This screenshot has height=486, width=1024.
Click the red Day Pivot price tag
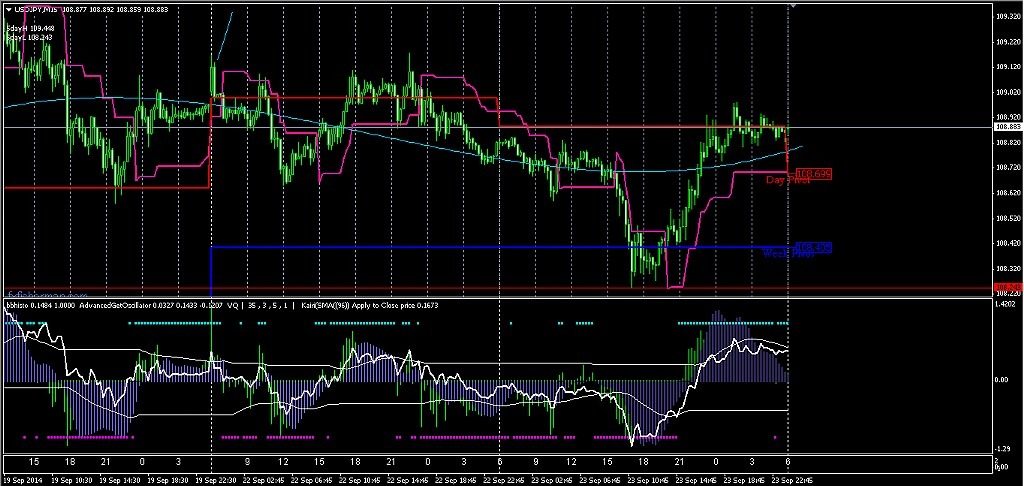[x=816, y=174]
